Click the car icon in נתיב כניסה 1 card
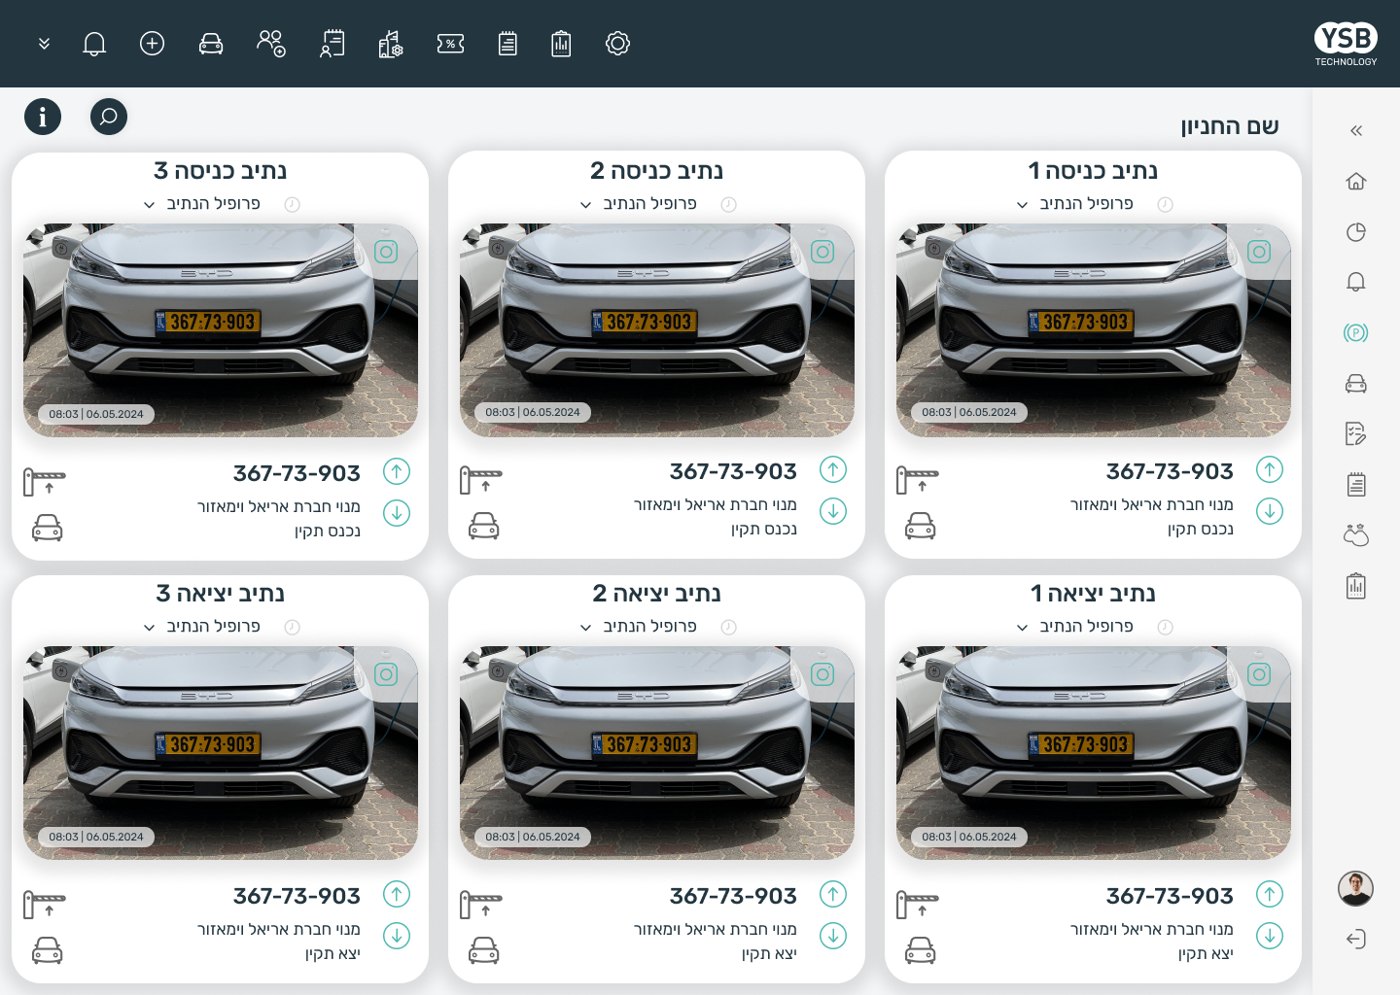 (920, 526)
